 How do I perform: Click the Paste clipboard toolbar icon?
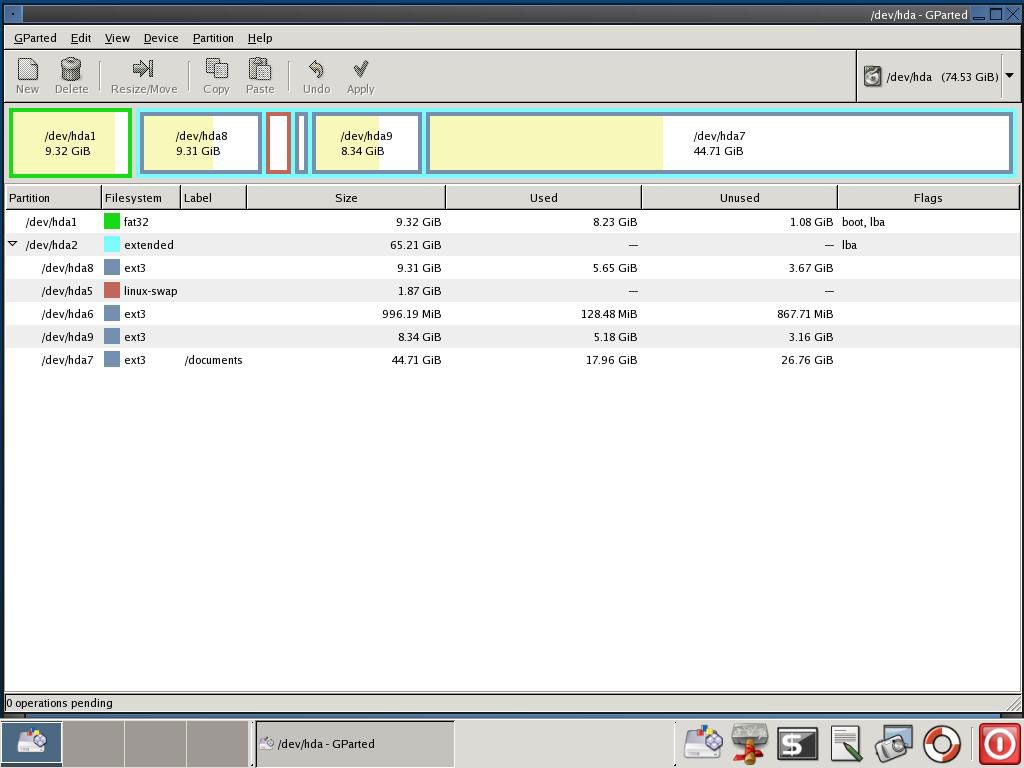(260, 69)
